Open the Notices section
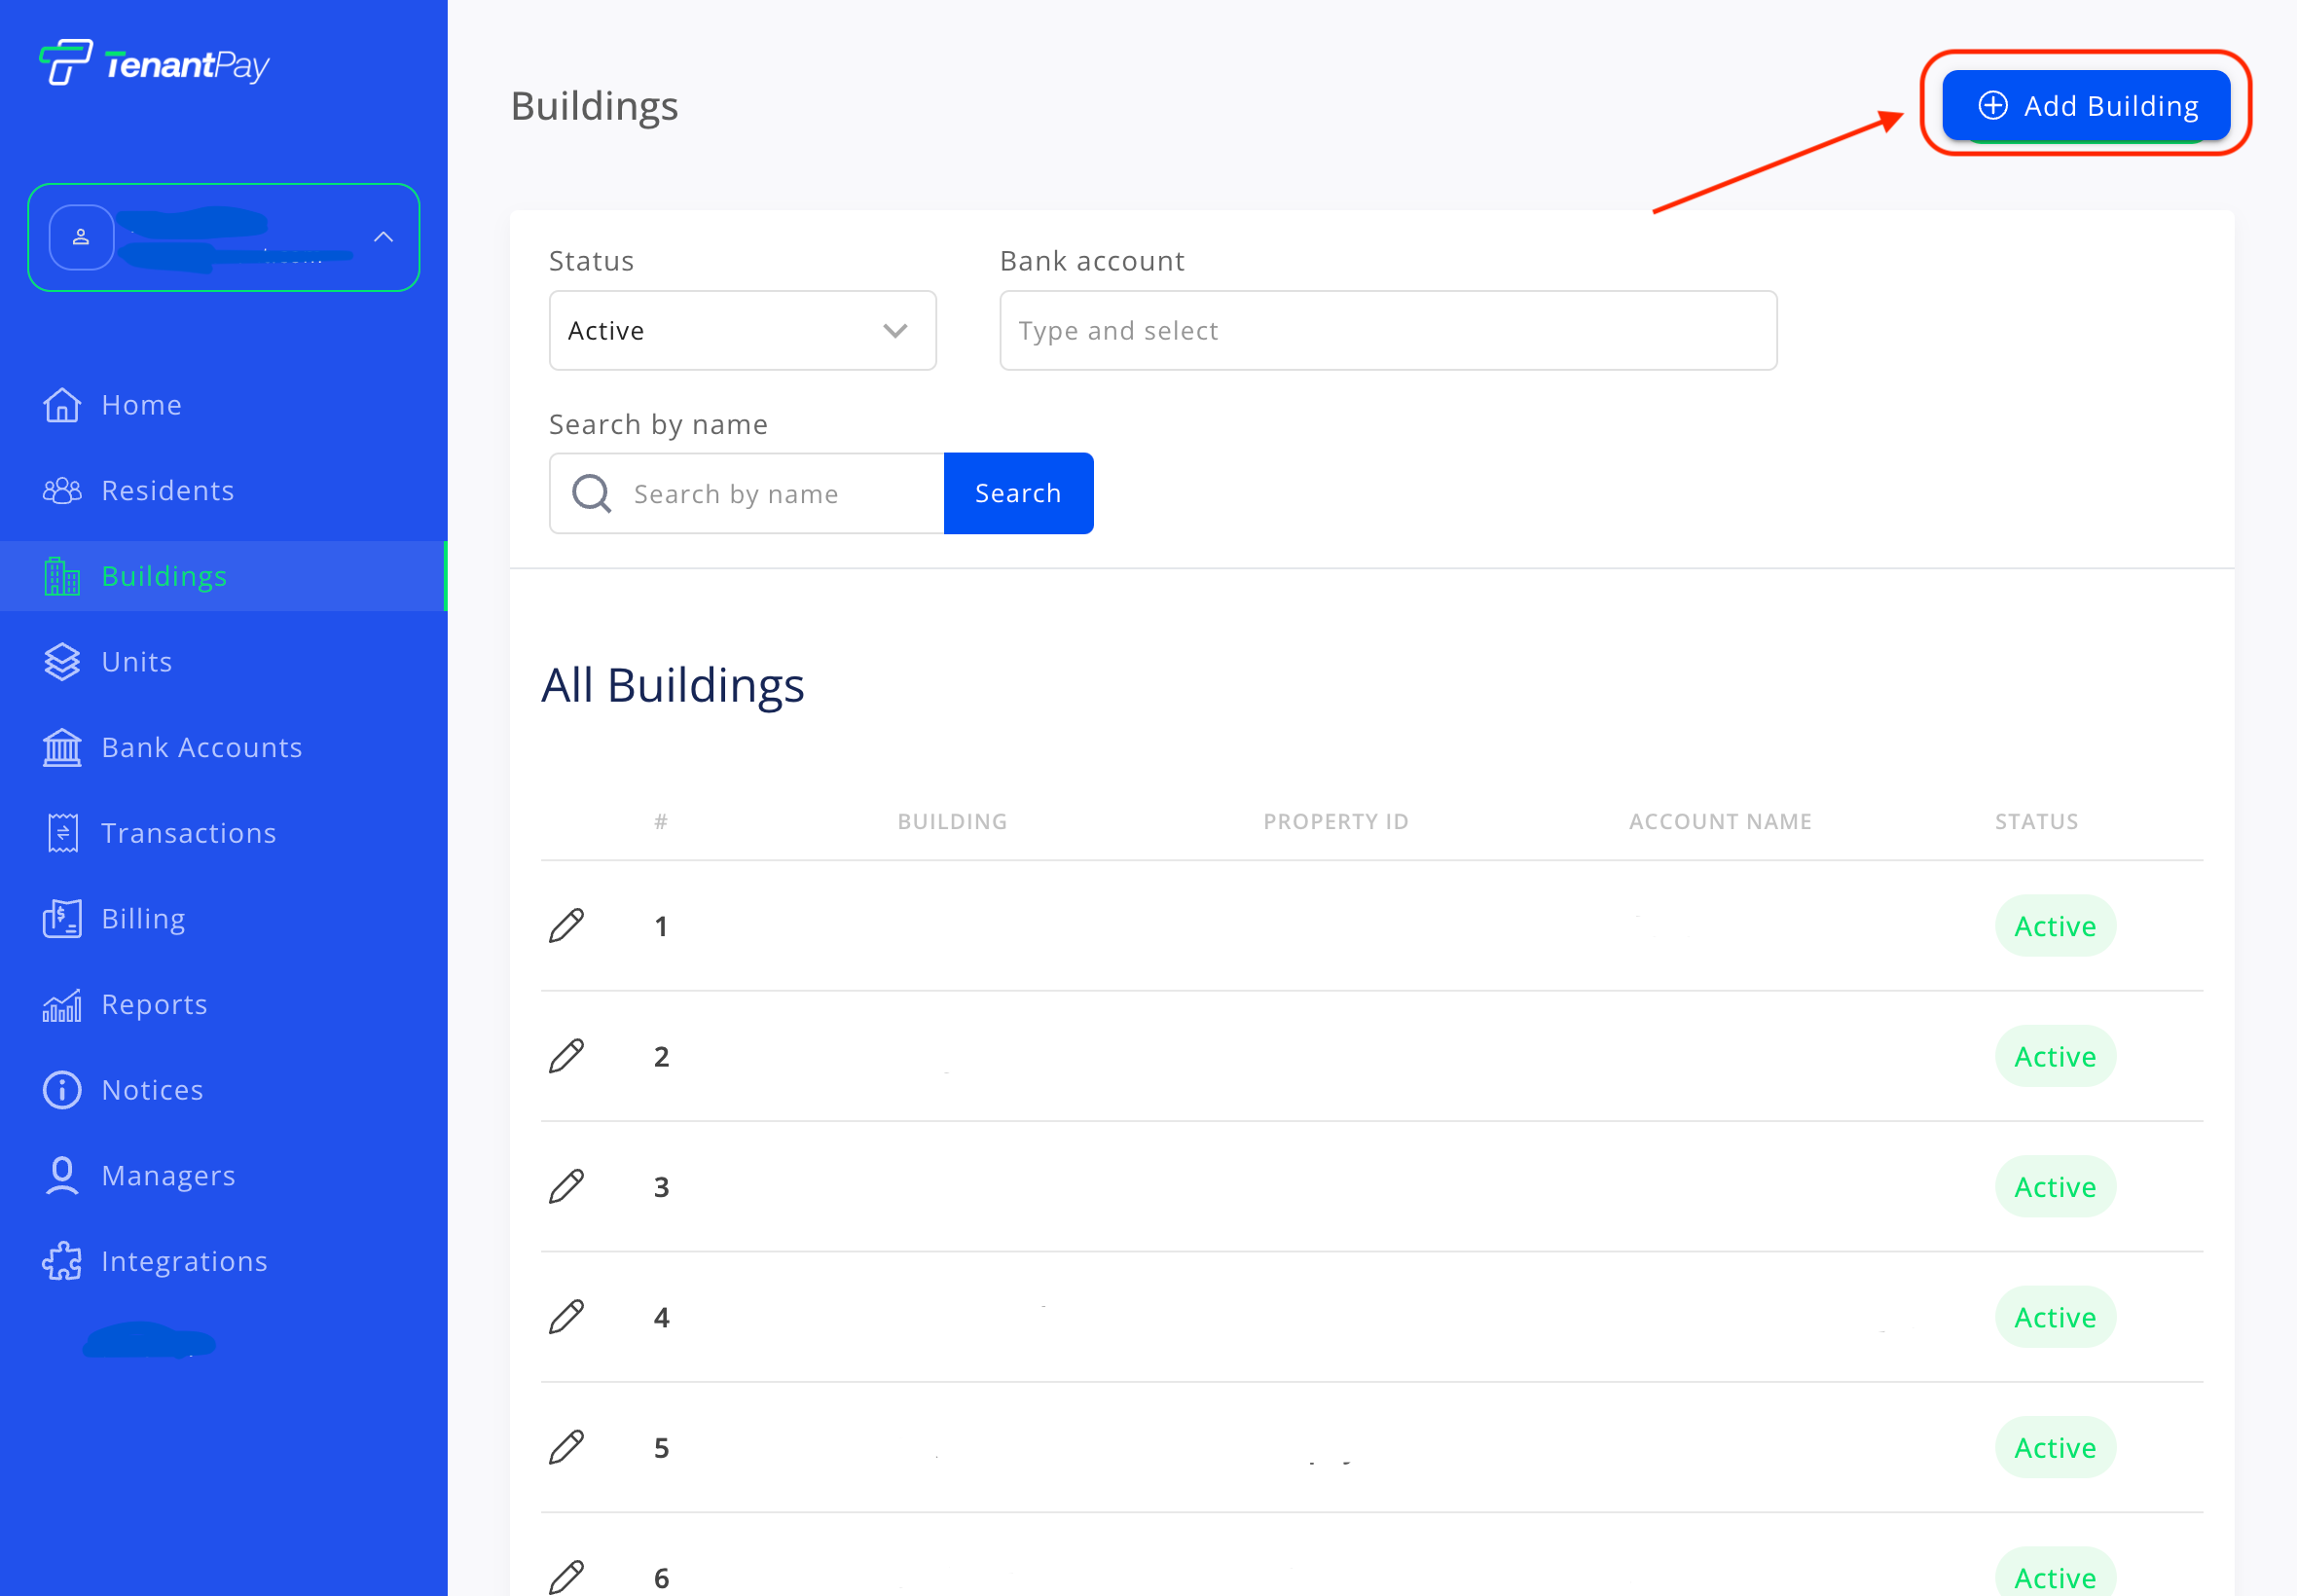2297x1596 pixels. [152, 1091]
